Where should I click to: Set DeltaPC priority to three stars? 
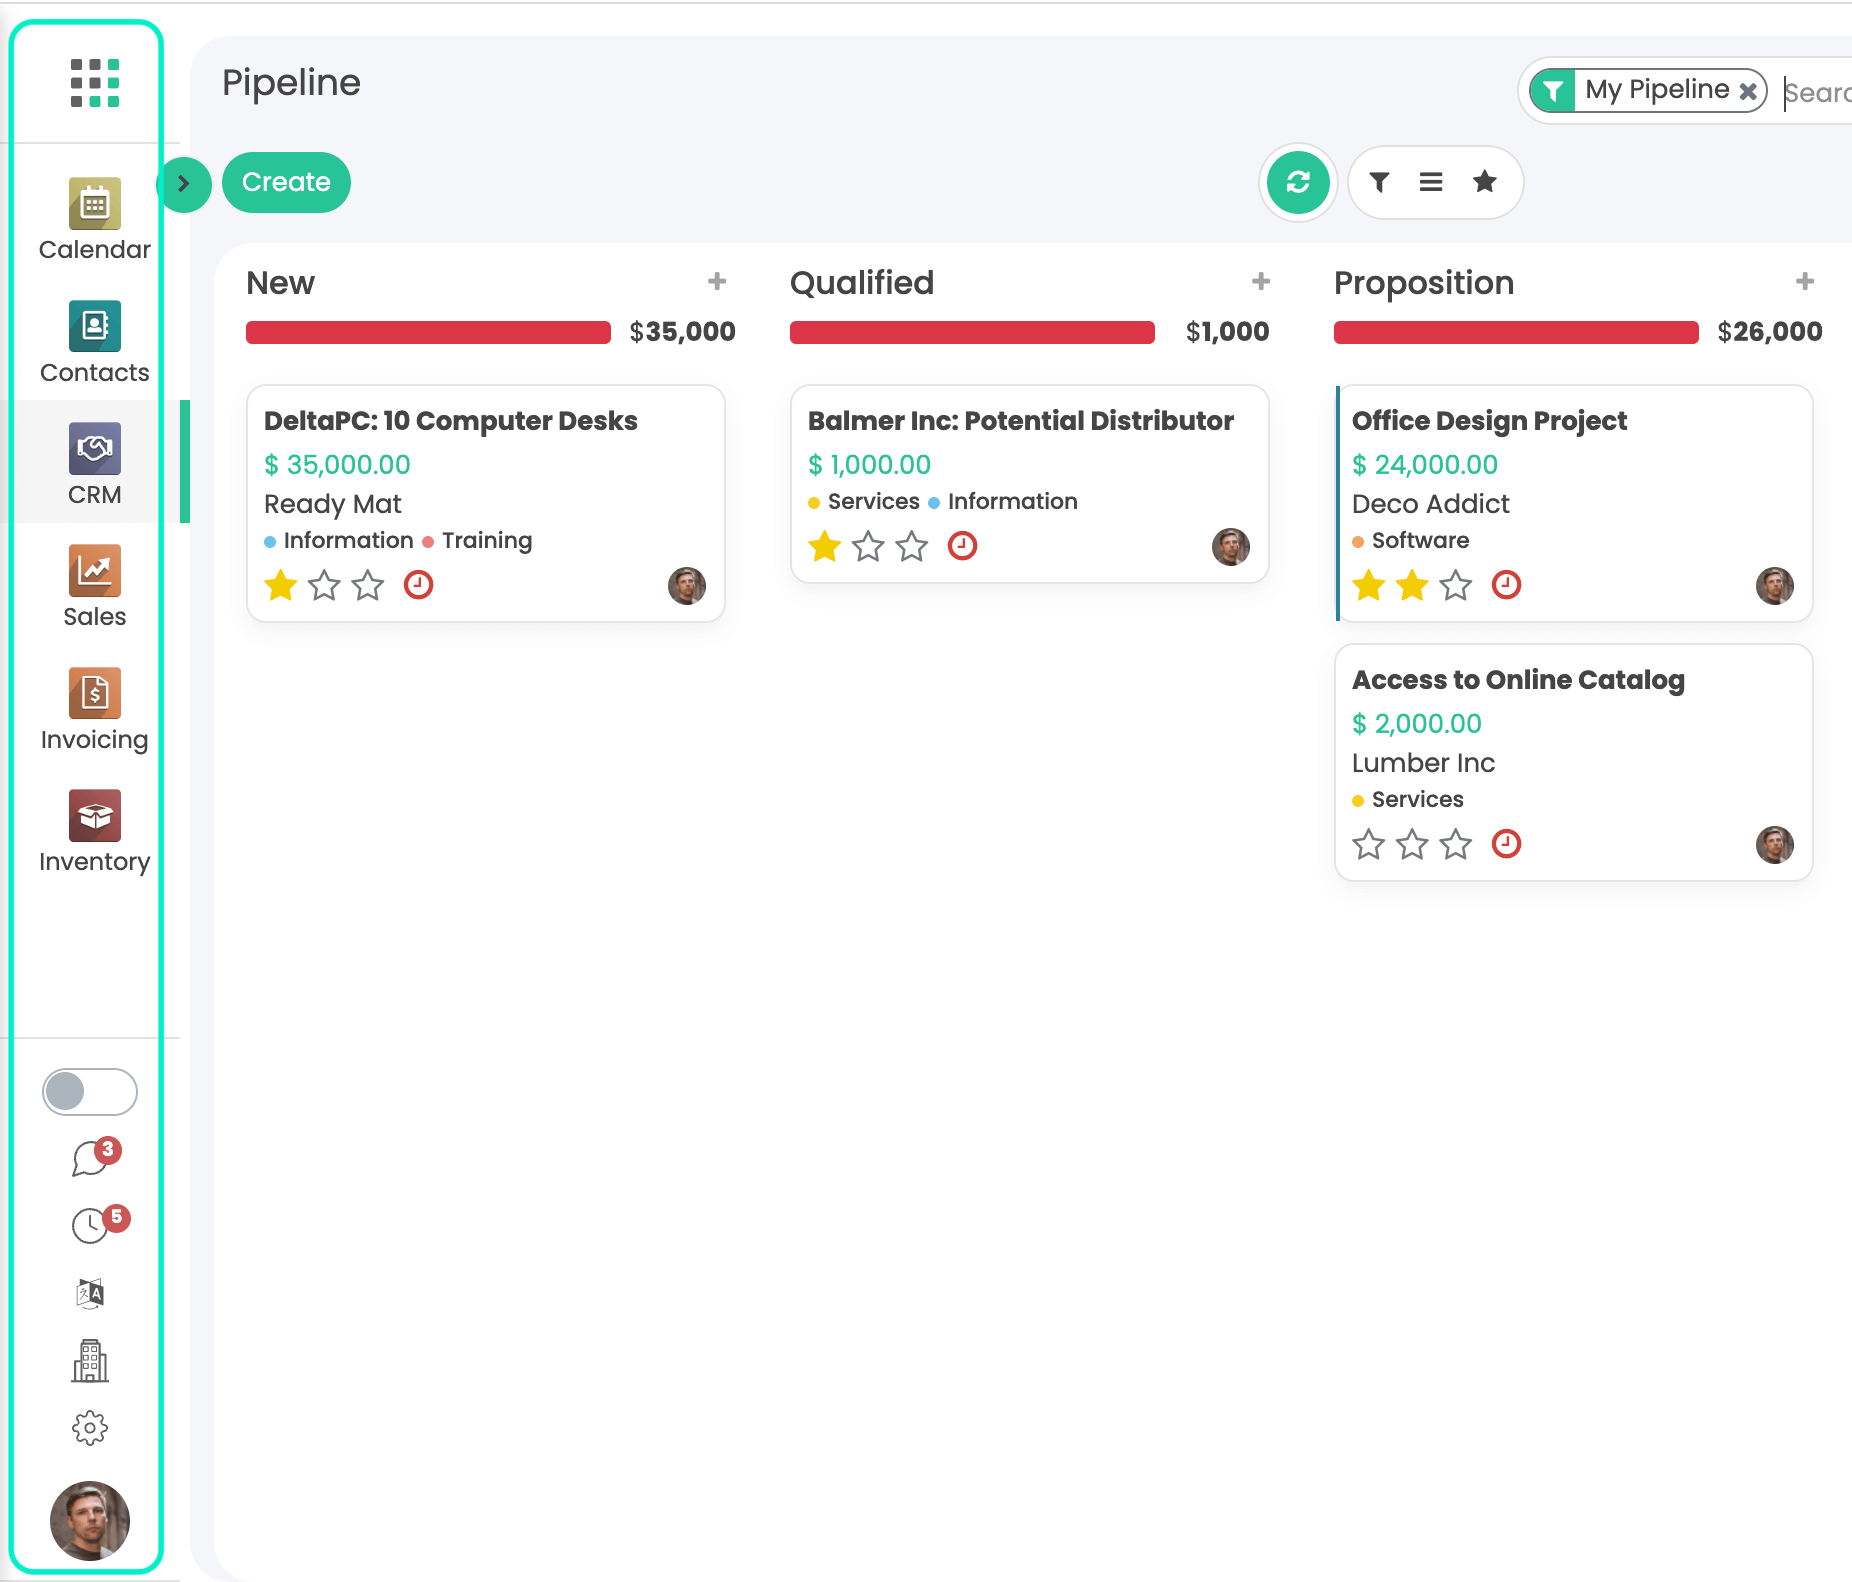[x=368, y=585]
